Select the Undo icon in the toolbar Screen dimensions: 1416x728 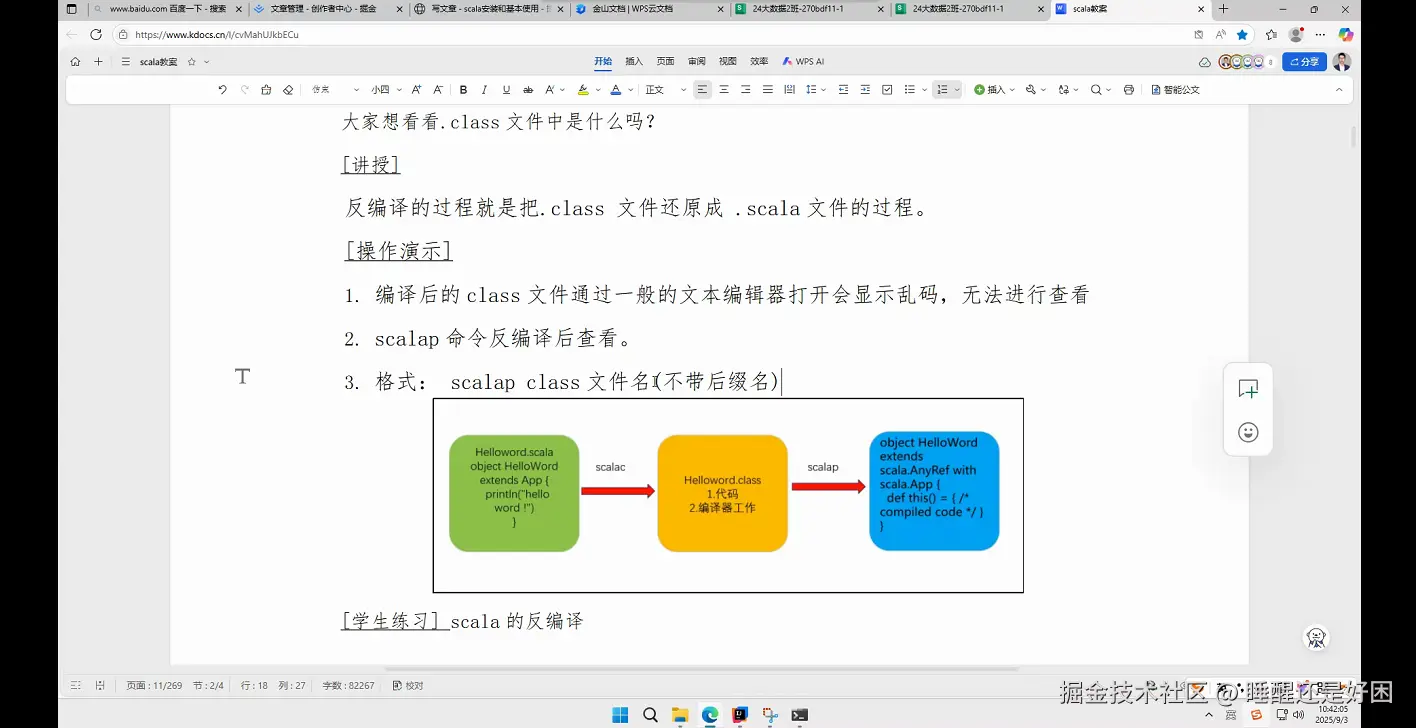point(220,89)
